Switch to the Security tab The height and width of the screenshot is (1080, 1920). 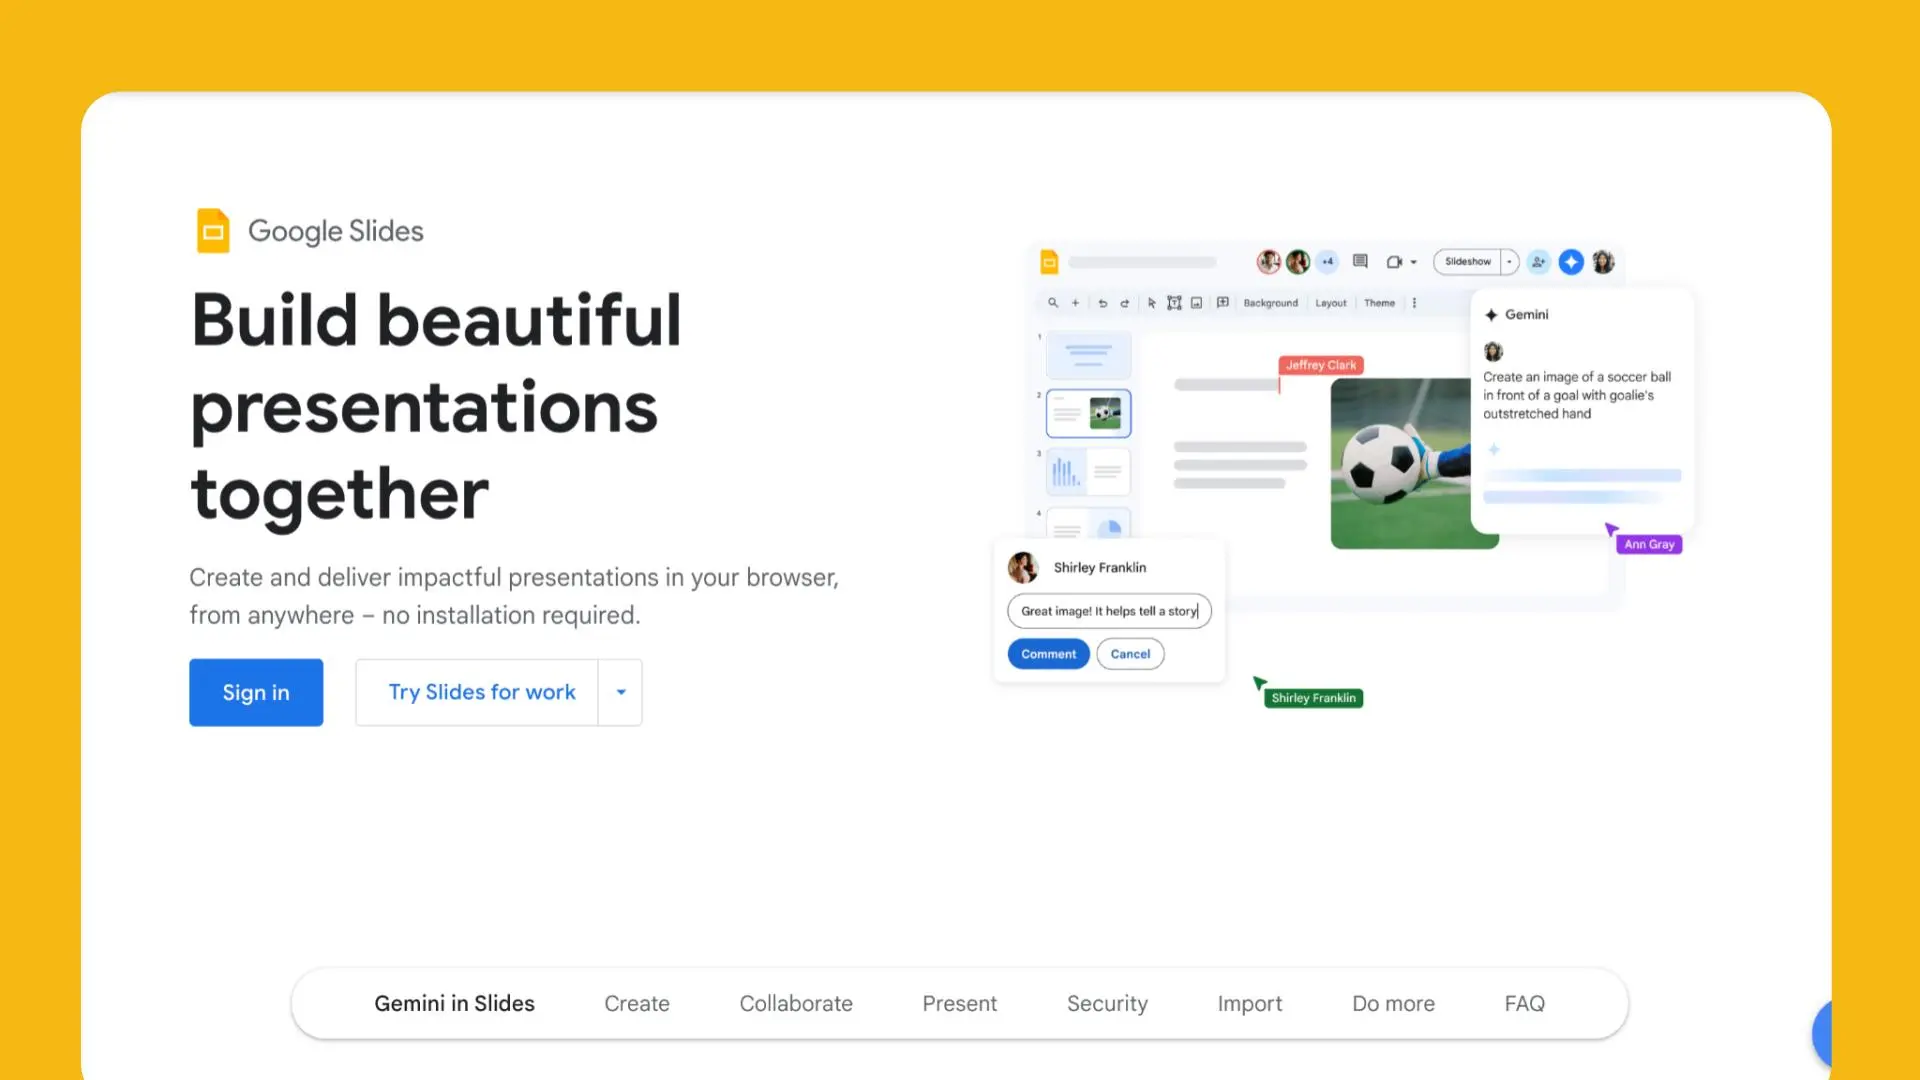[x=1107, y=1003]
